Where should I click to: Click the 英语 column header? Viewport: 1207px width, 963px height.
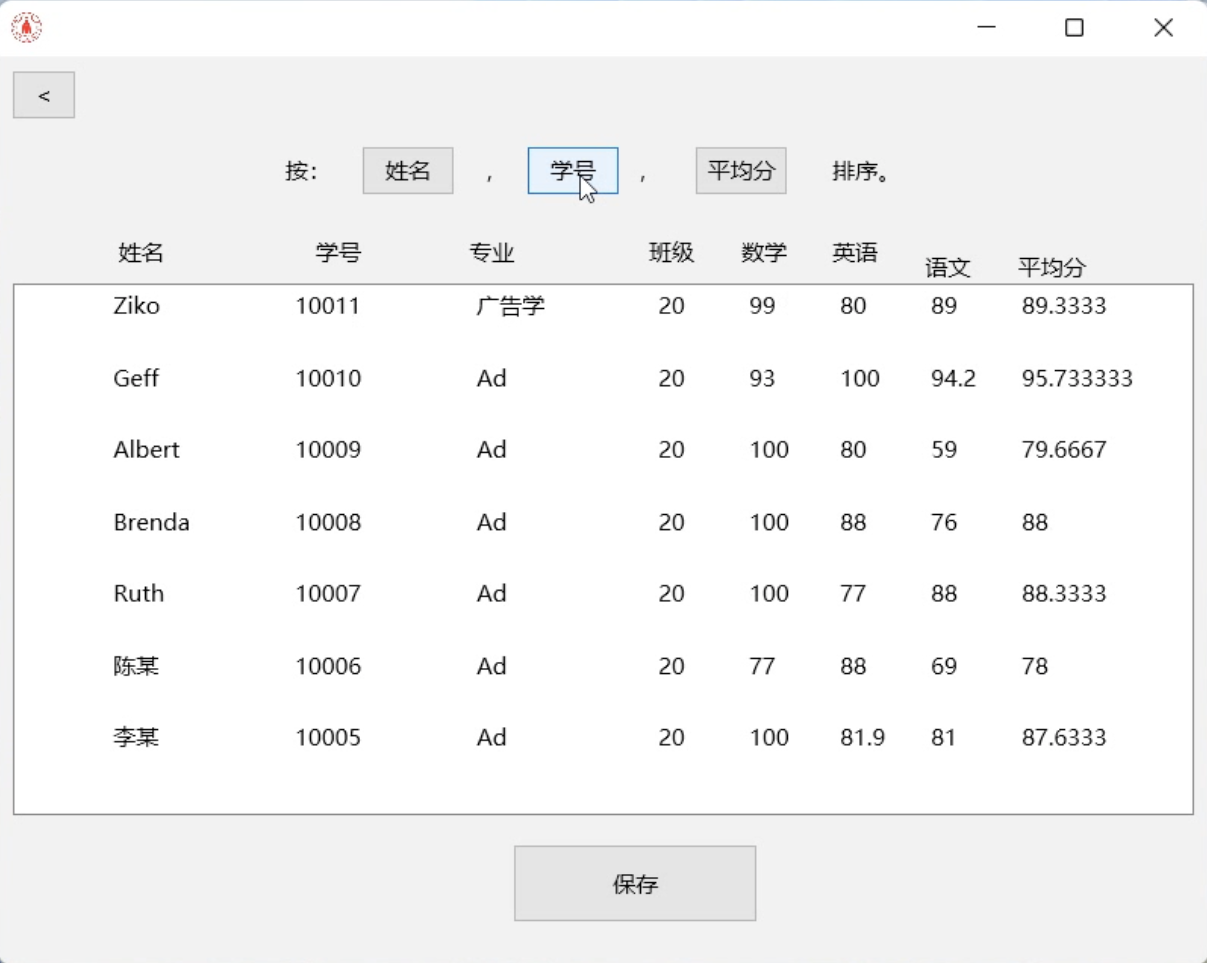pos(854,253)
